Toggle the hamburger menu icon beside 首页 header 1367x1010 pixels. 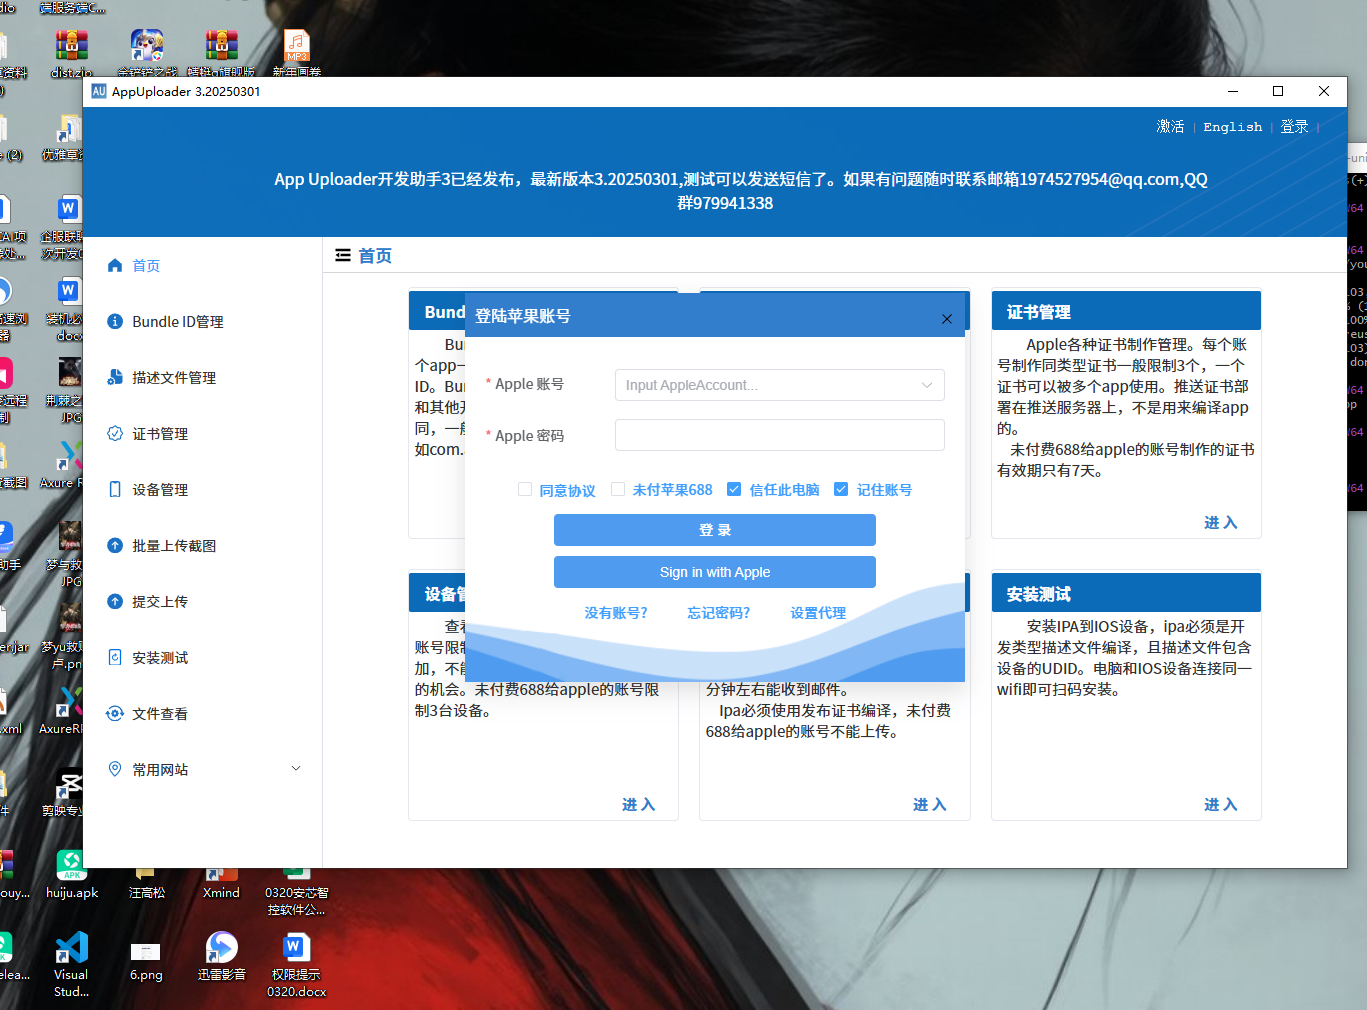click(343, 256)
